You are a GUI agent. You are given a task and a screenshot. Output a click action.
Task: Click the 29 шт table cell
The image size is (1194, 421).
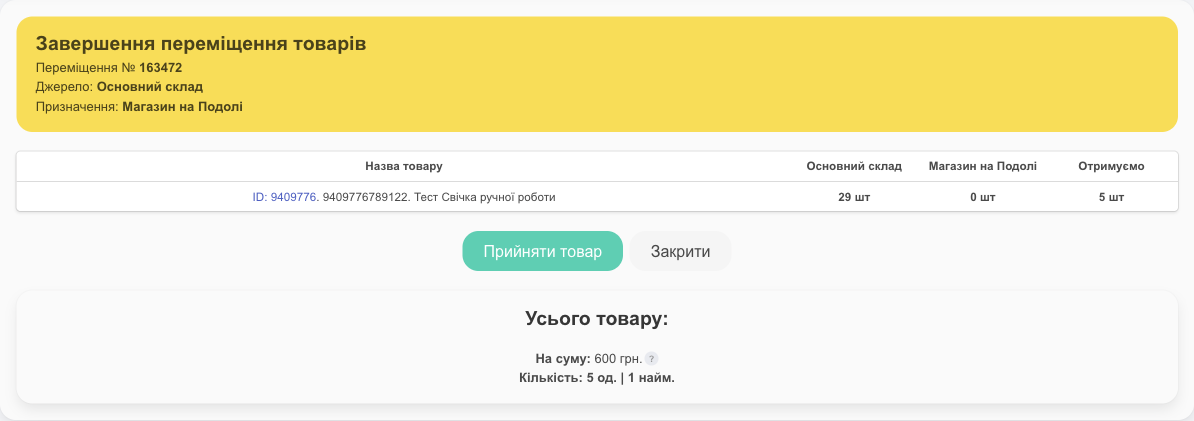[x=854, y=197]
